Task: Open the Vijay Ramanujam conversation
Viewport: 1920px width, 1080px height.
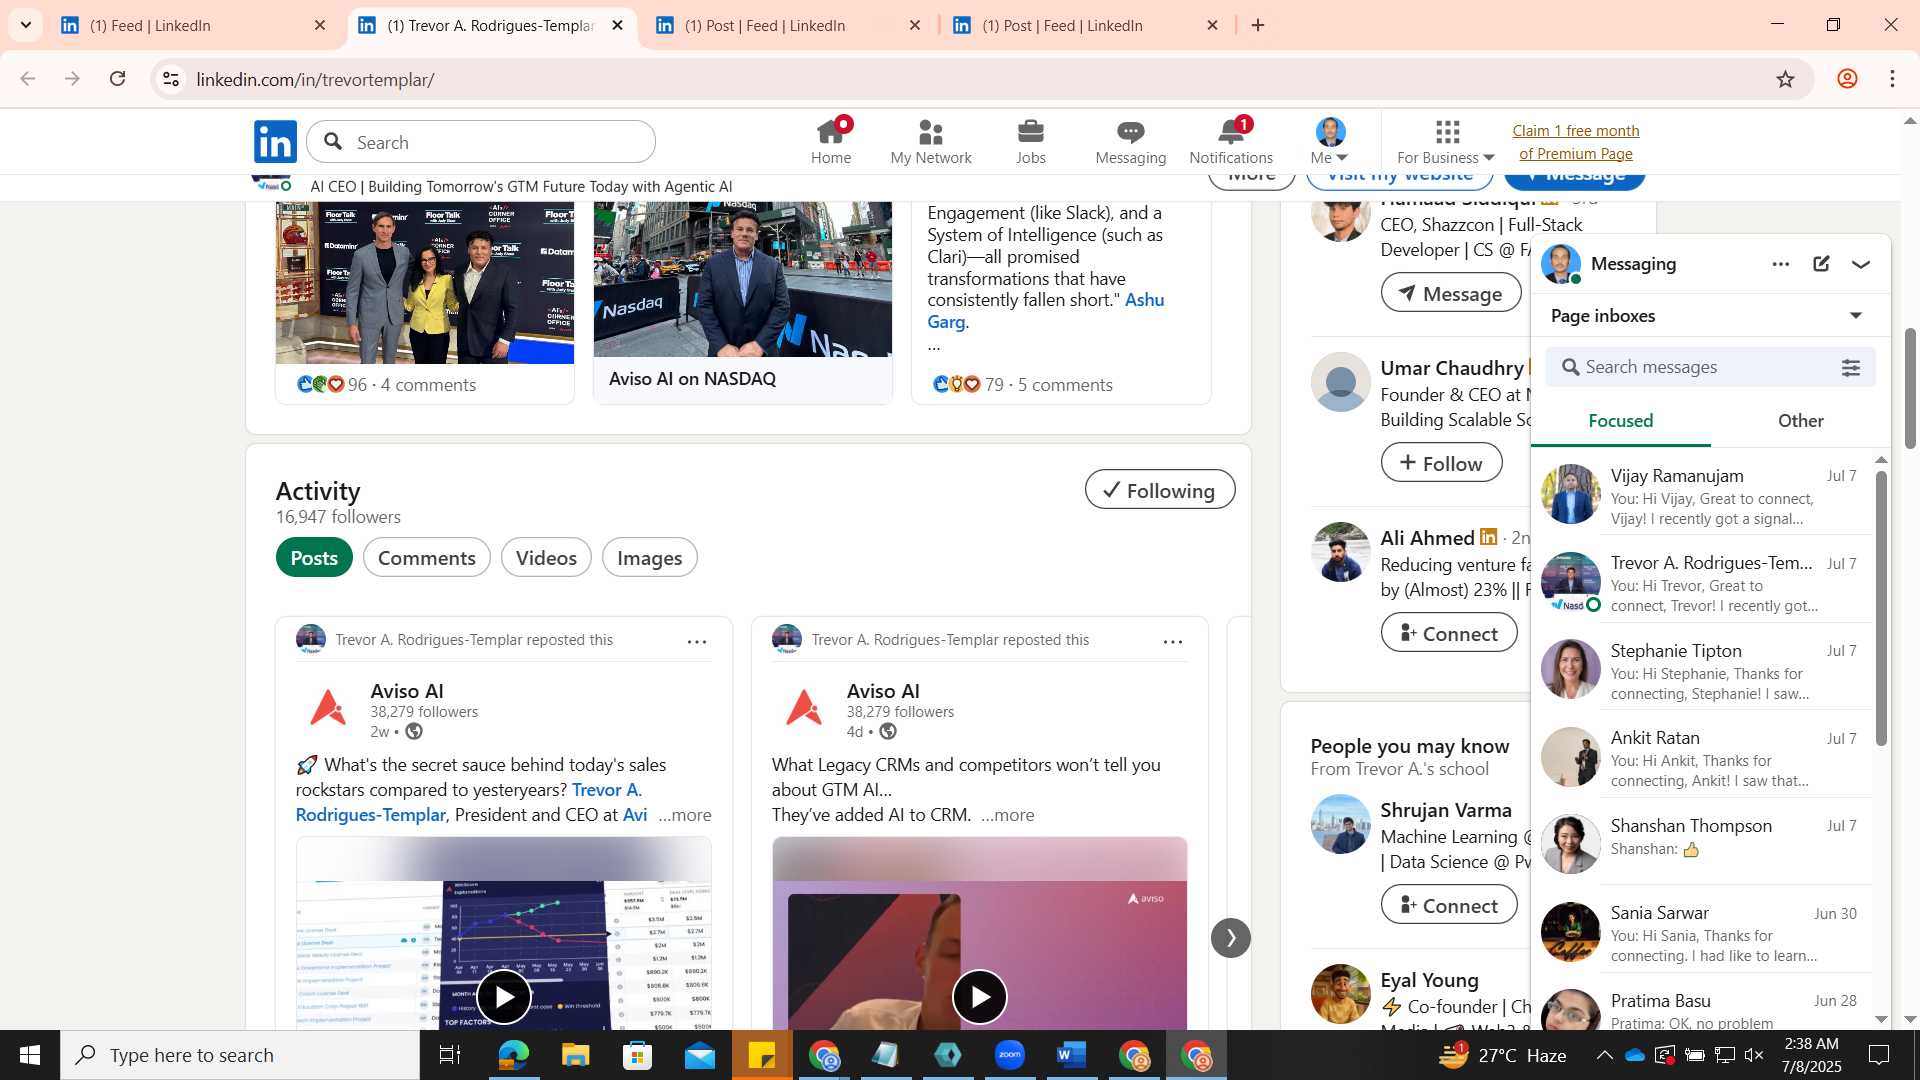Action: point(1702,496)
